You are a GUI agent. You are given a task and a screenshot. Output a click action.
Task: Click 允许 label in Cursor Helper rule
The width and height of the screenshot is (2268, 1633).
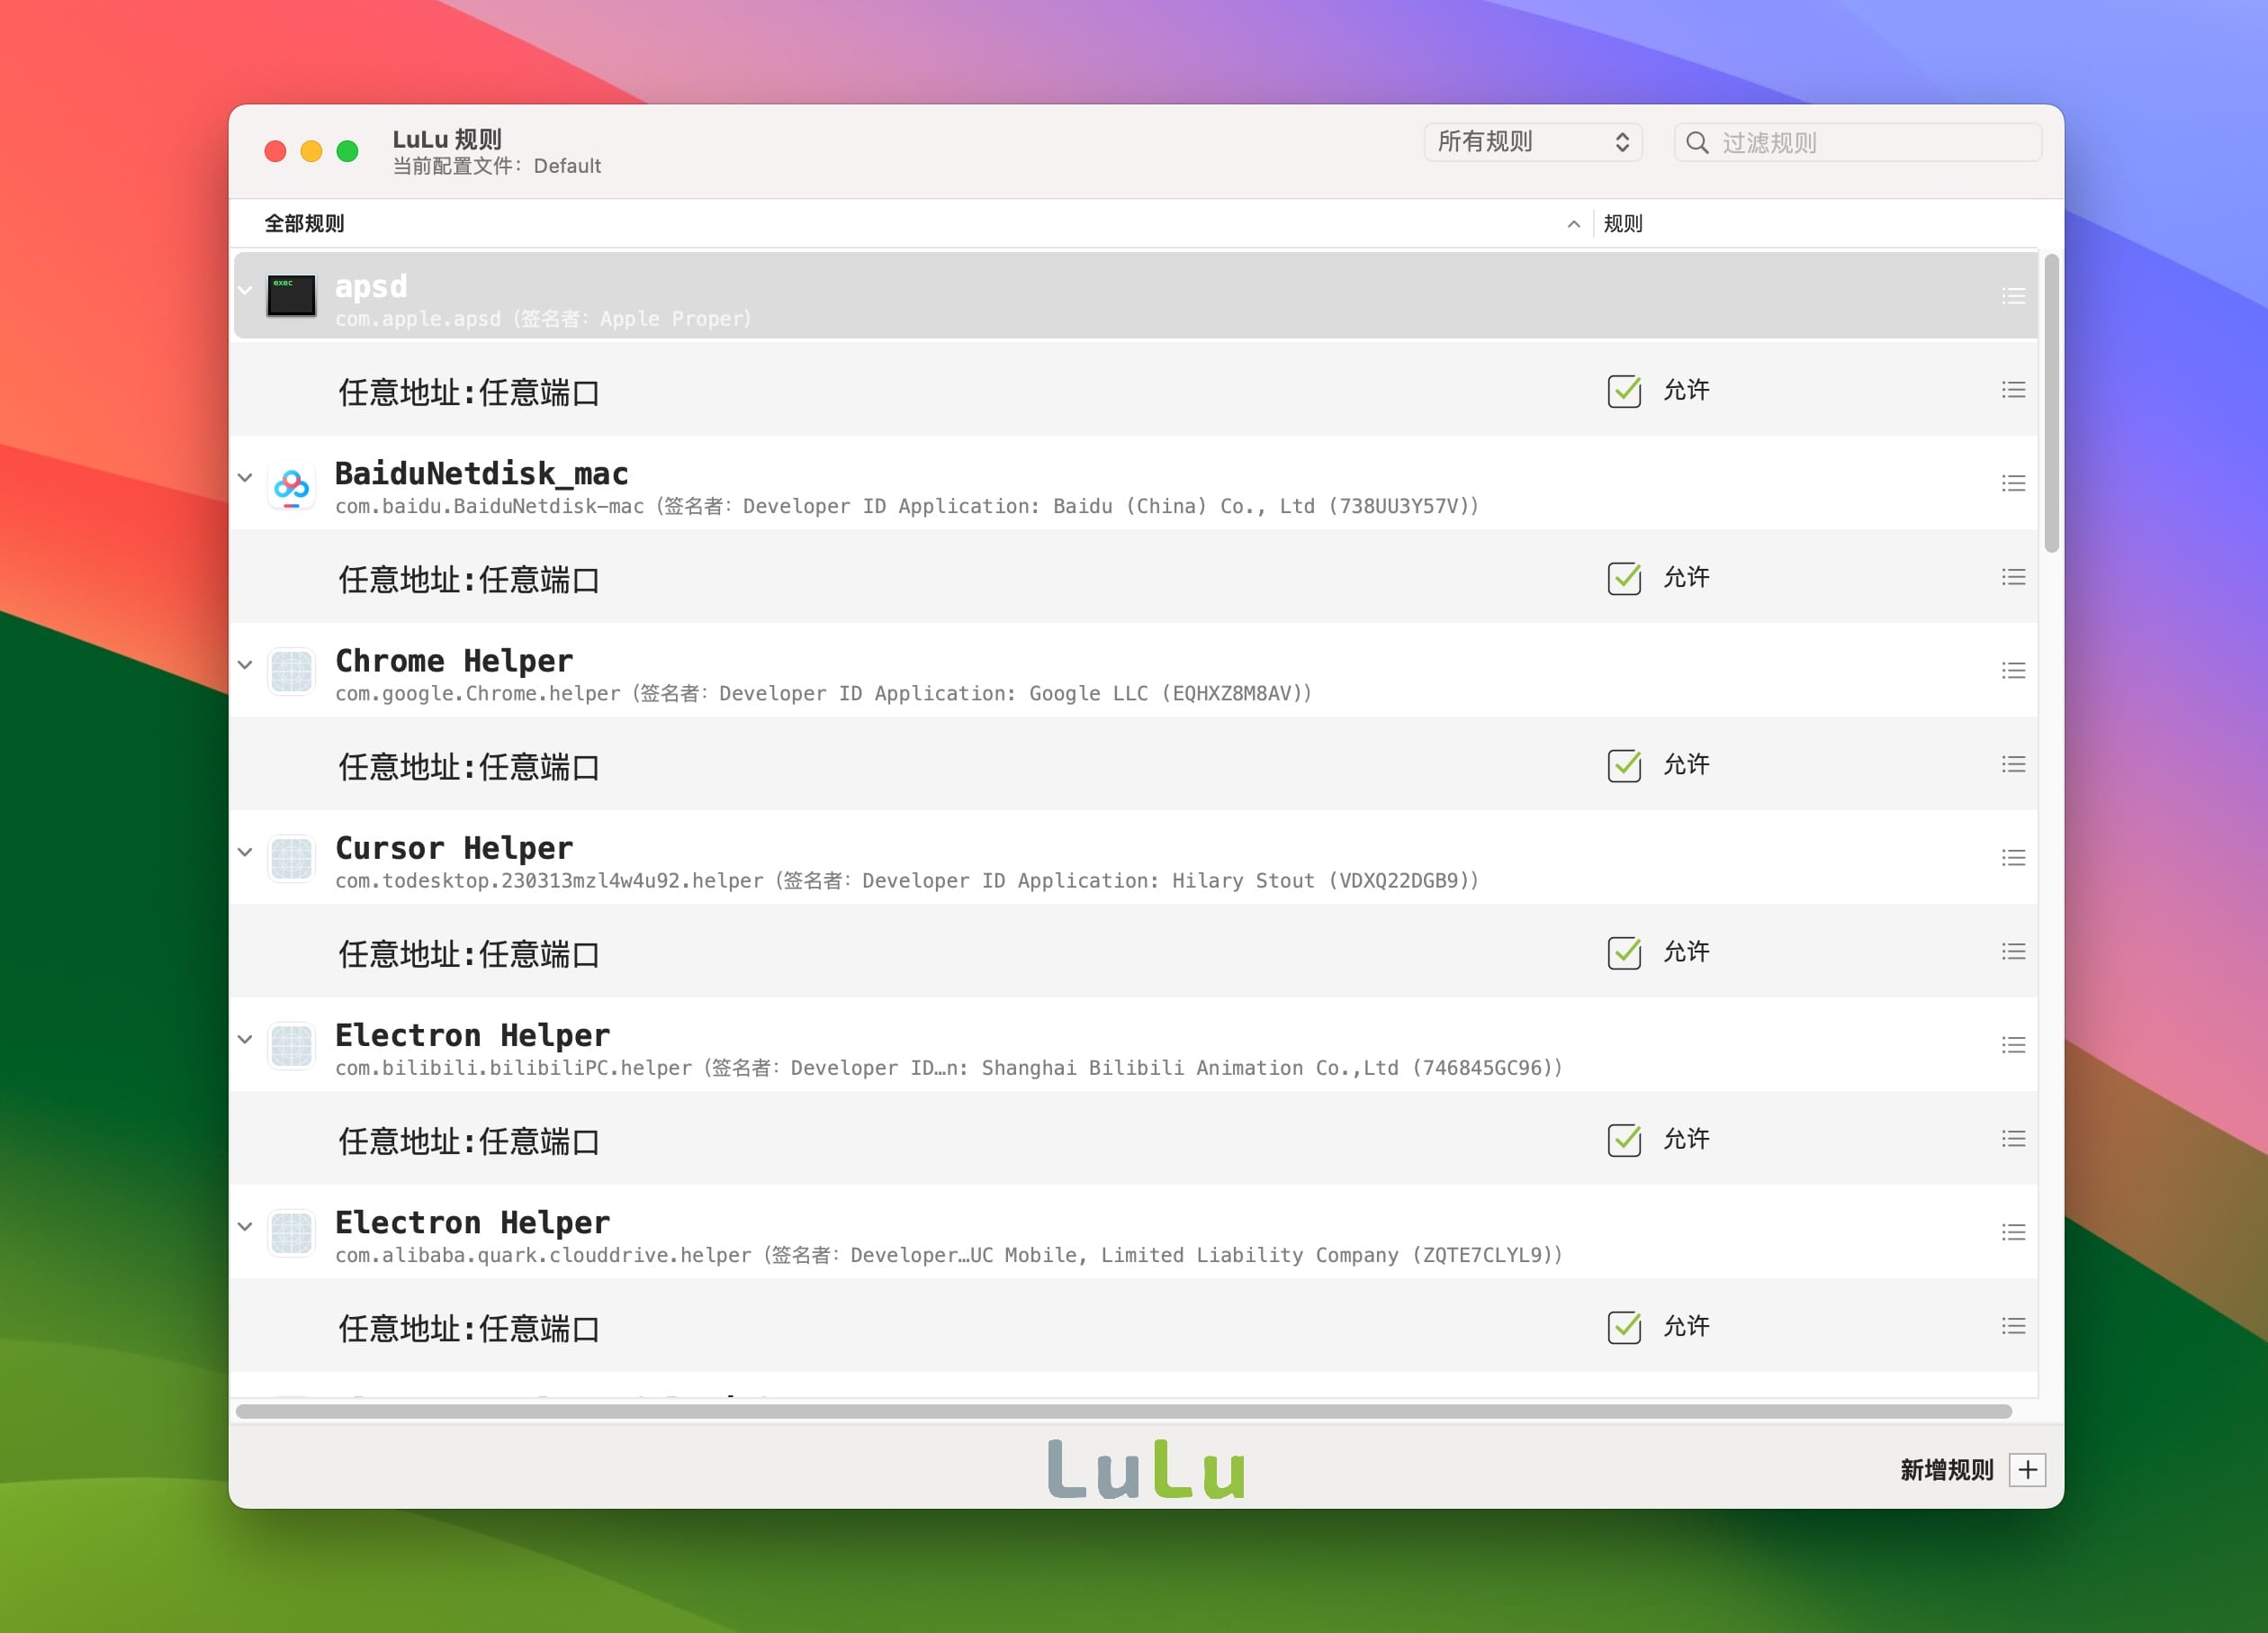point(1686,951)
